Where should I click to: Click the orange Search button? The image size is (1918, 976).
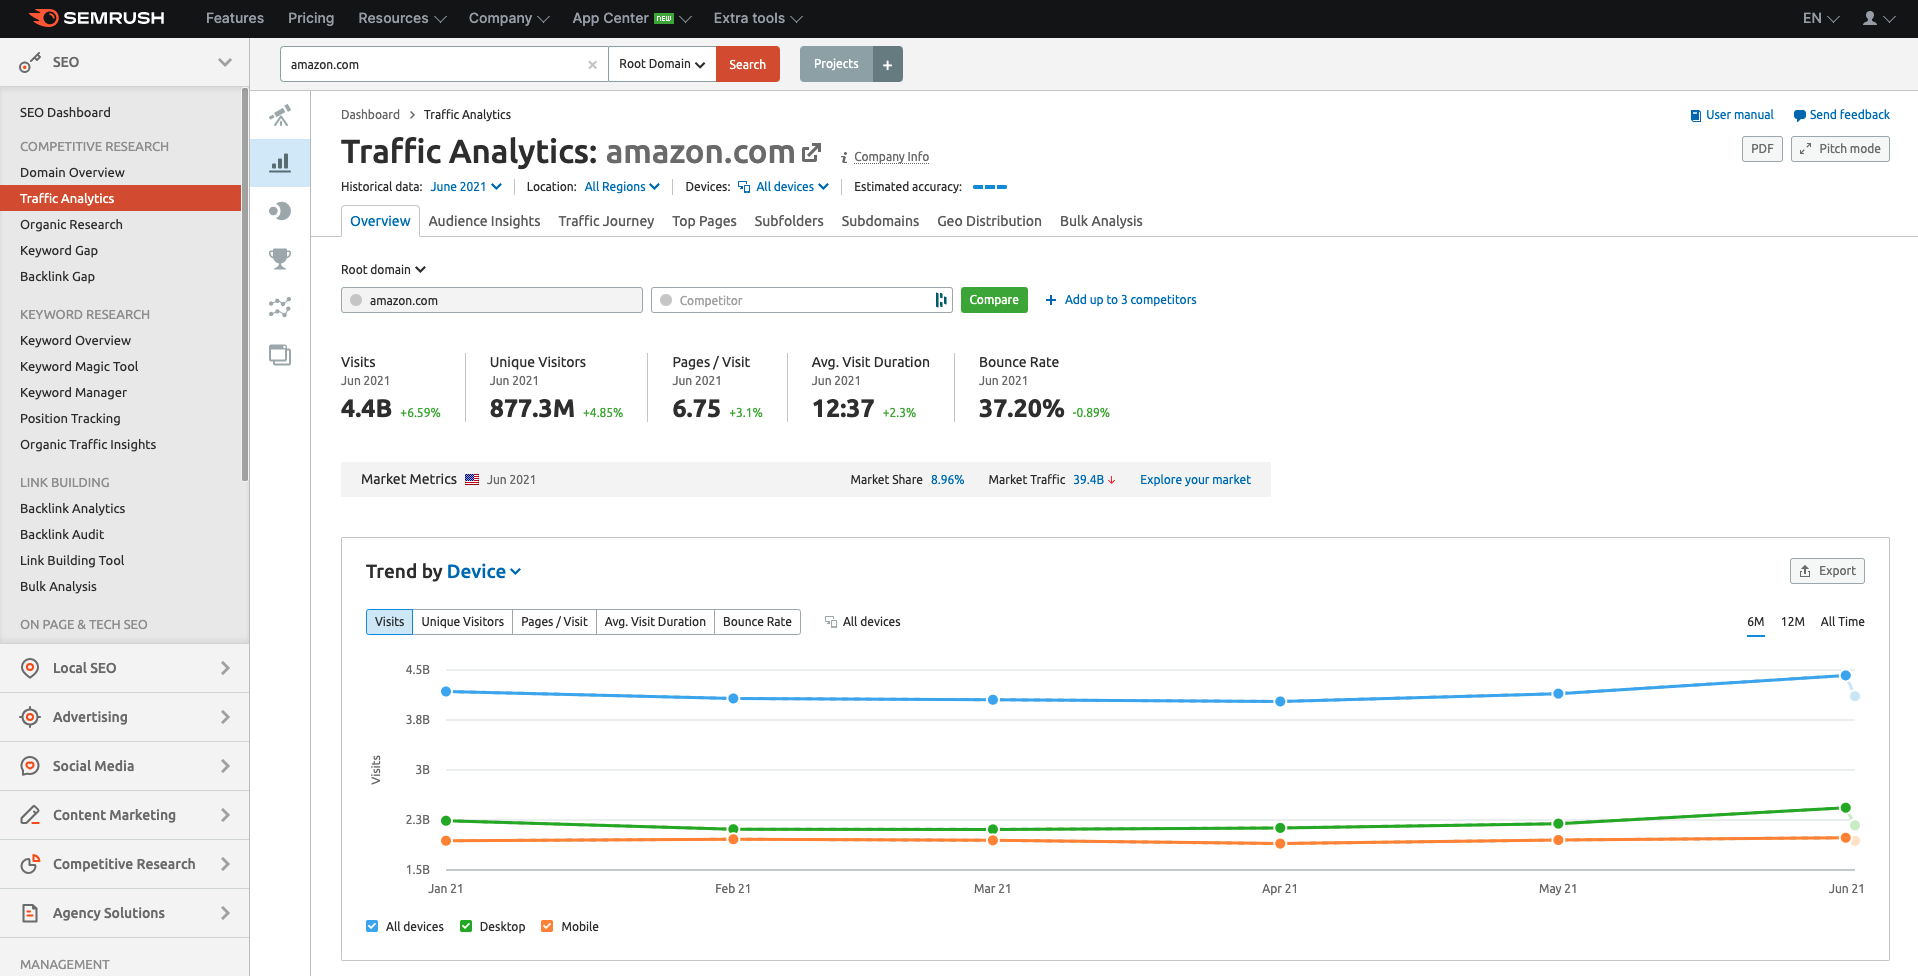[x=747, y=64]
